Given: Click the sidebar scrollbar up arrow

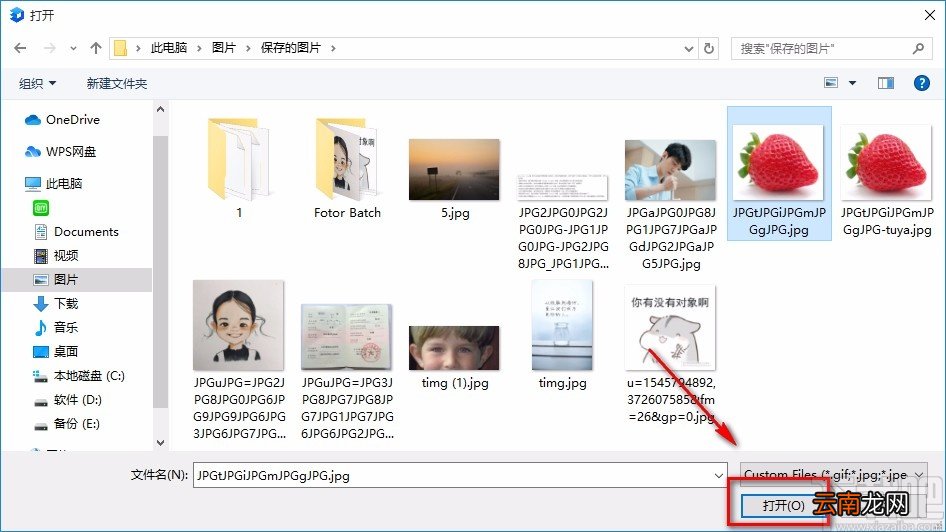Looking at the screenshot, I should [160, 110].
